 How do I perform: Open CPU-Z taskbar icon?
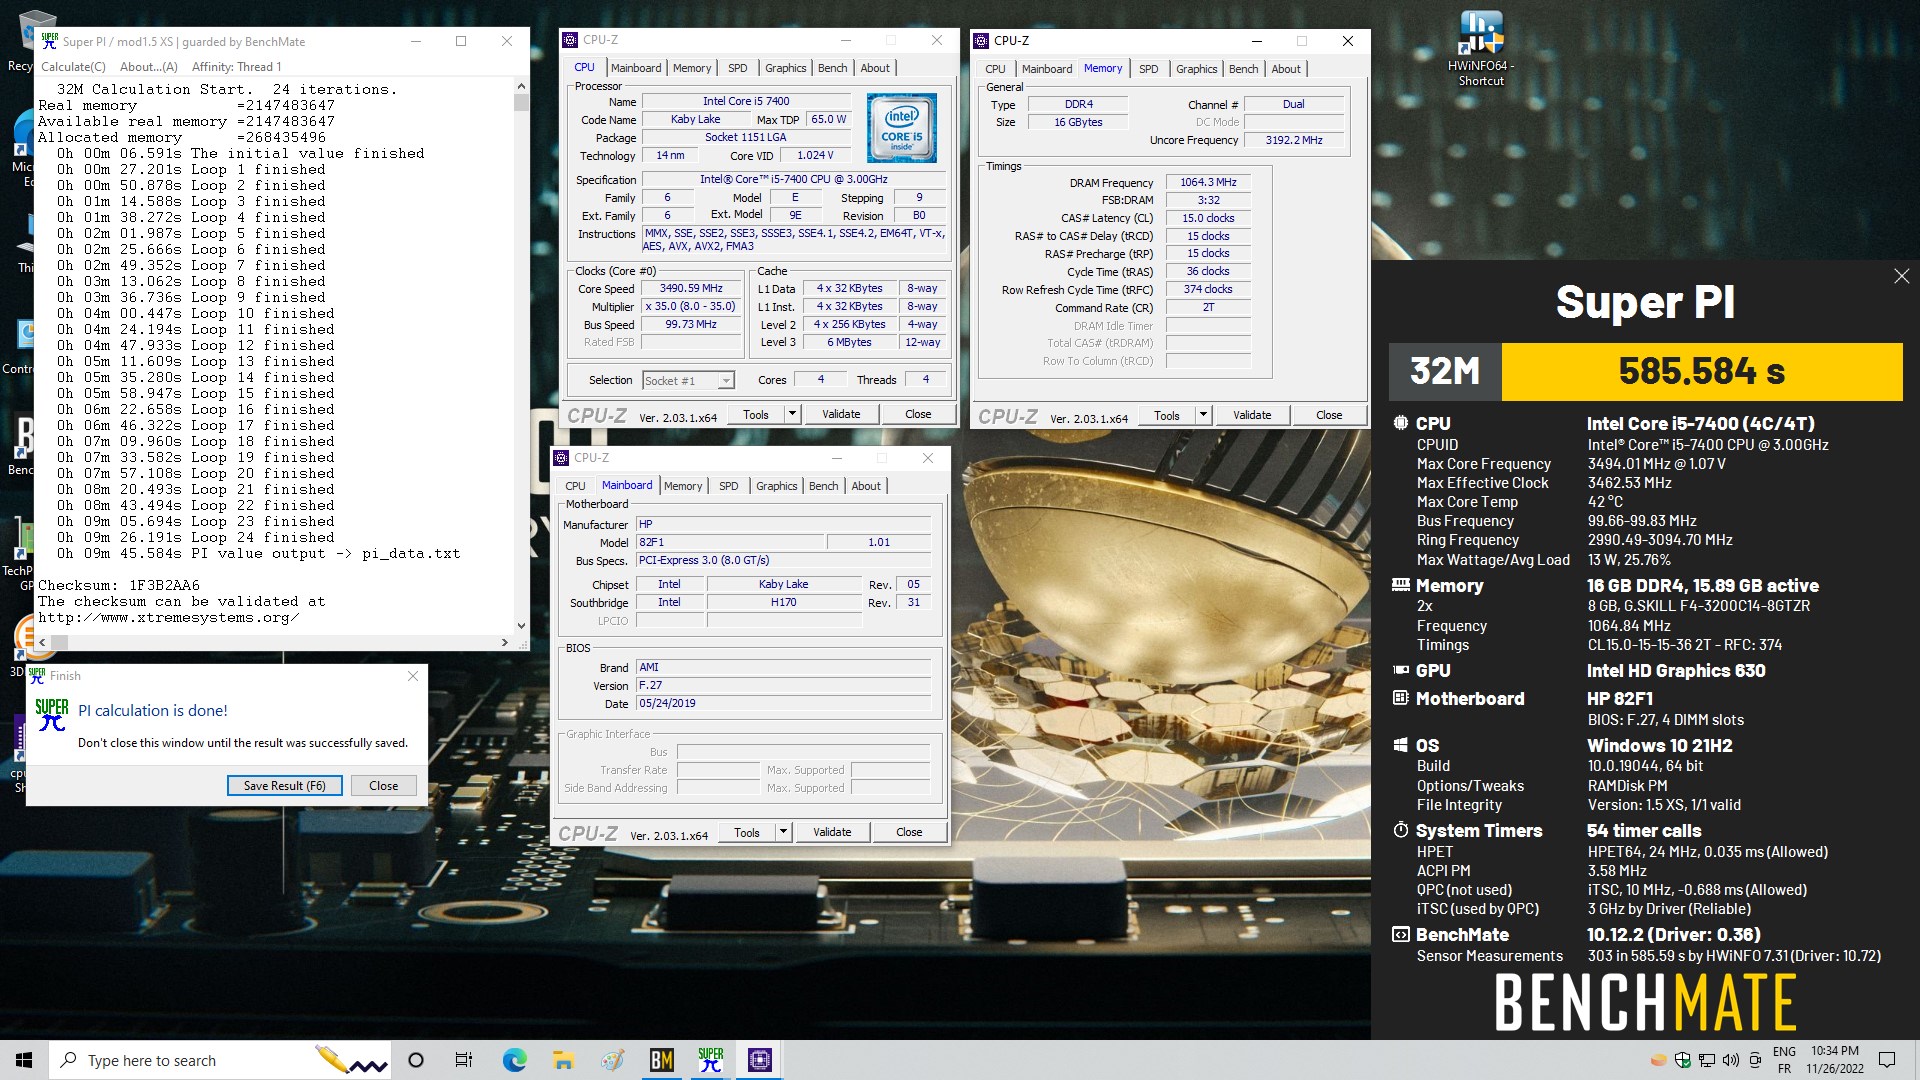(x=759, y=1060)
